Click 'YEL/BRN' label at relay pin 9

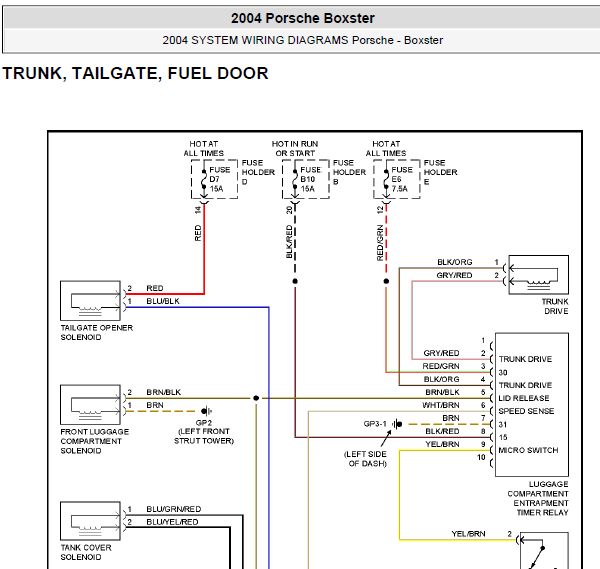click(442, 444)
